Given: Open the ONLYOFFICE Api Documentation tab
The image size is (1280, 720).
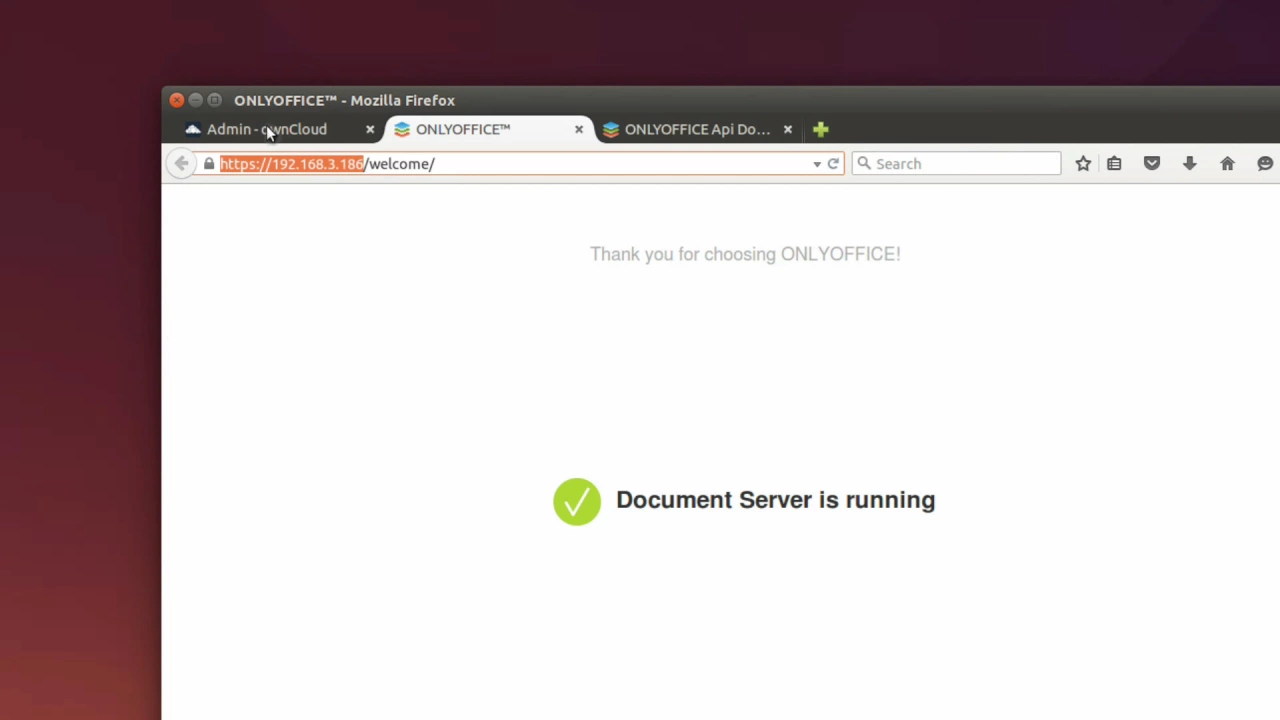Looking at the screenshot, I should (698, 129).
